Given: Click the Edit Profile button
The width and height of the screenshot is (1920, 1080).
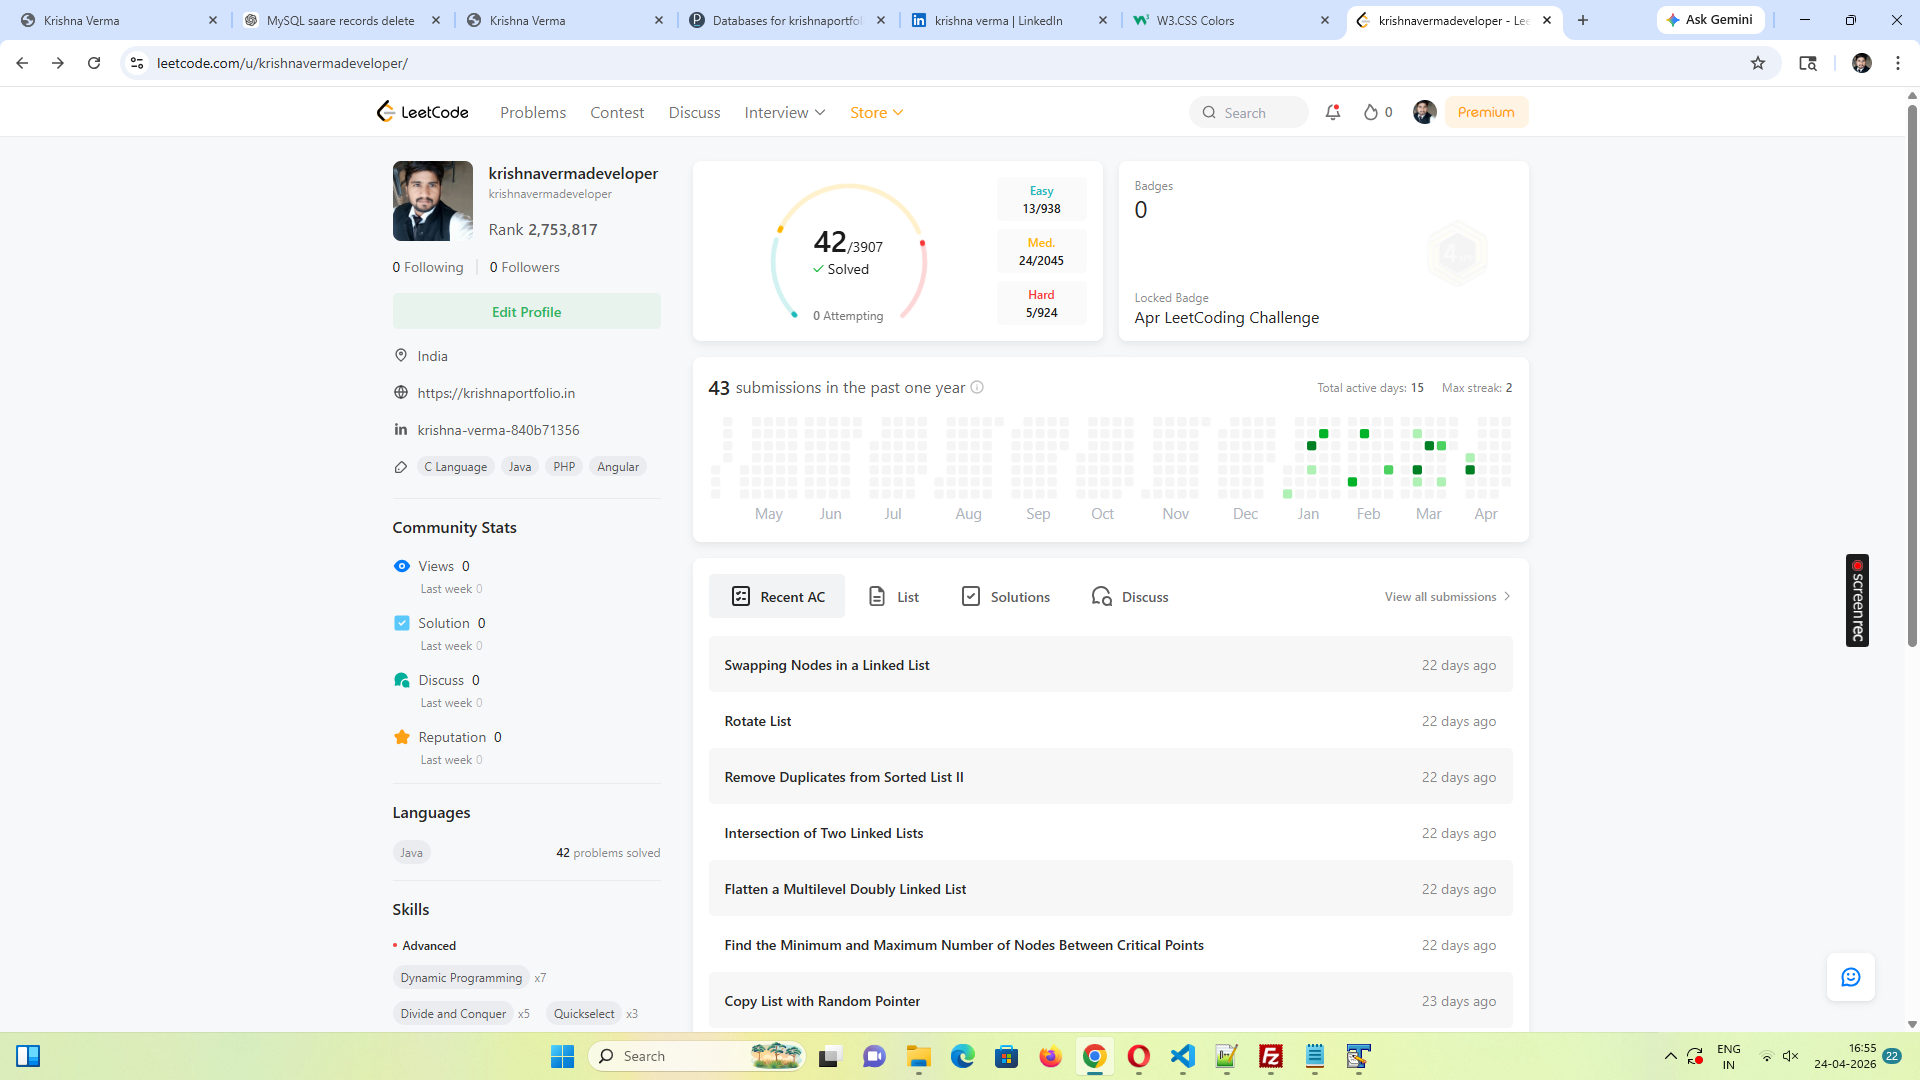Looking at the screenshot, I should pyautogui.click(x=526, y=312).
